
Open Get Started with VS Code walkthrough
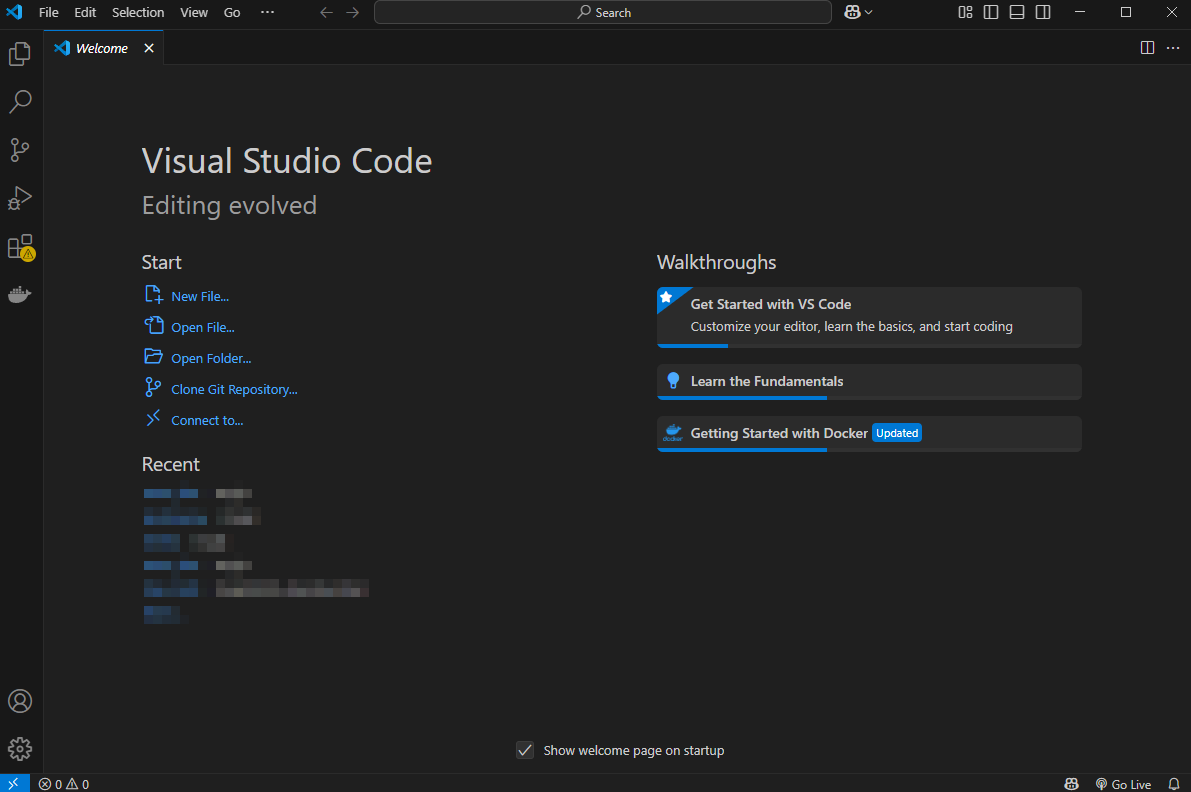869,317
